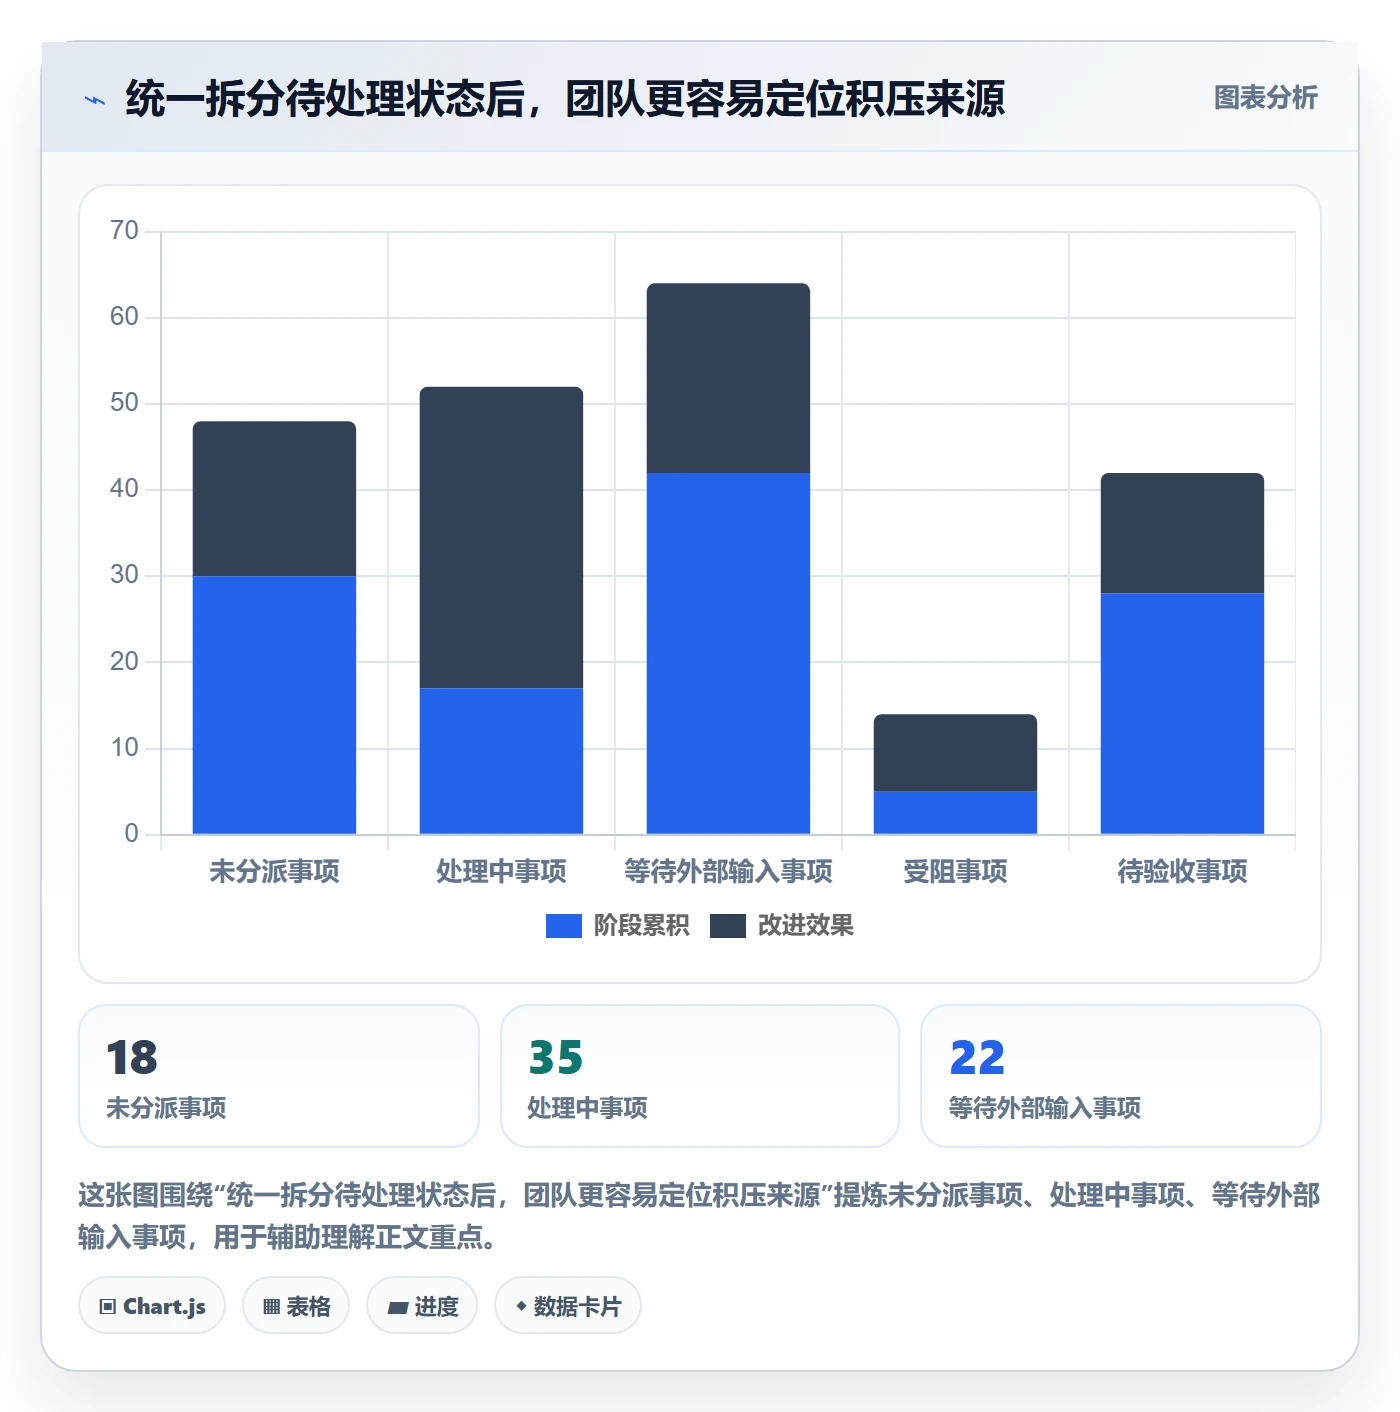Click the lightning icon beside the title
The image size is (1400, 1412).
(x=95, y=100)
